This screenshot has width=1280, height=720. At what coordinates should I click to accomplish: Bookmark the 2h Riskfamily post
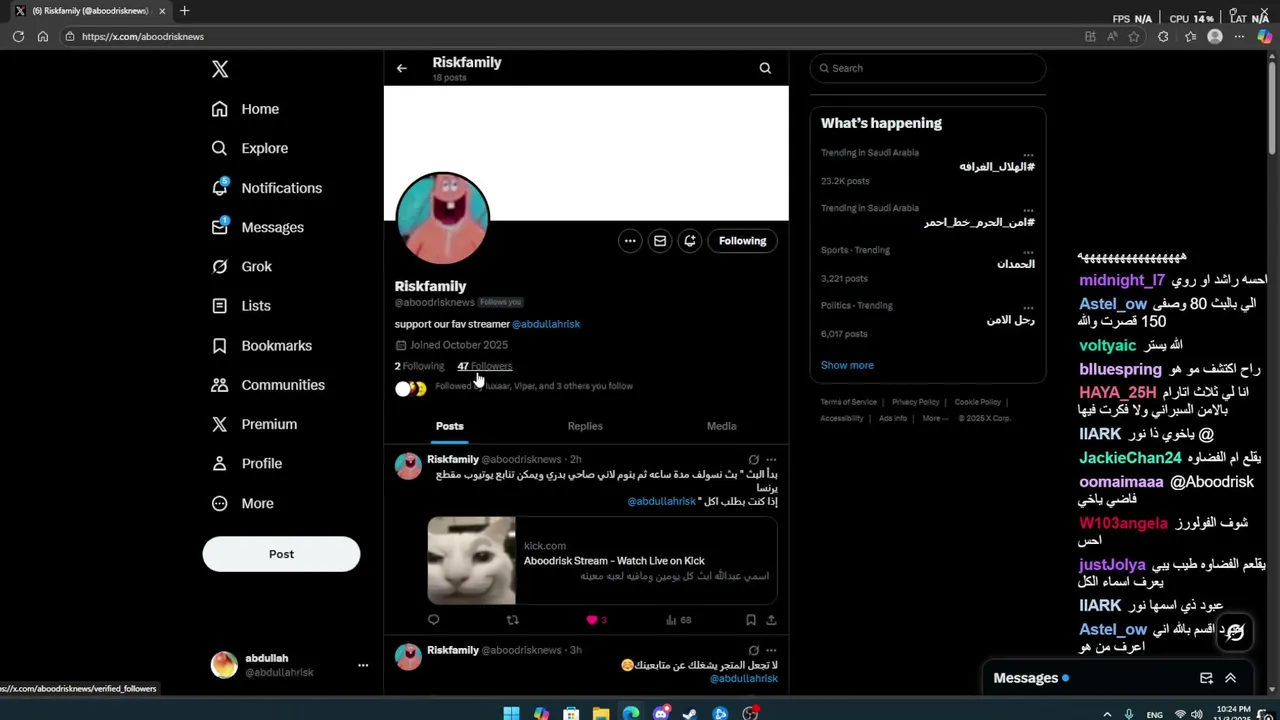(x=751, y=620)
